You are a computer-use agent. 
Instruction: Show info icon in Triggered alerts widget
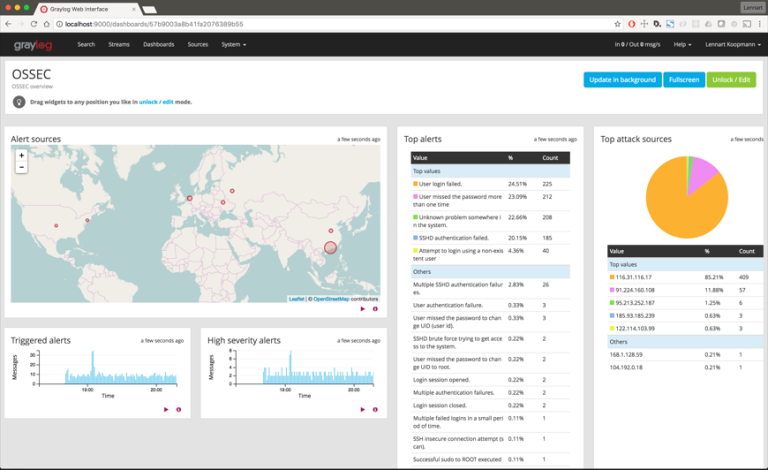[x=179, y=409]
